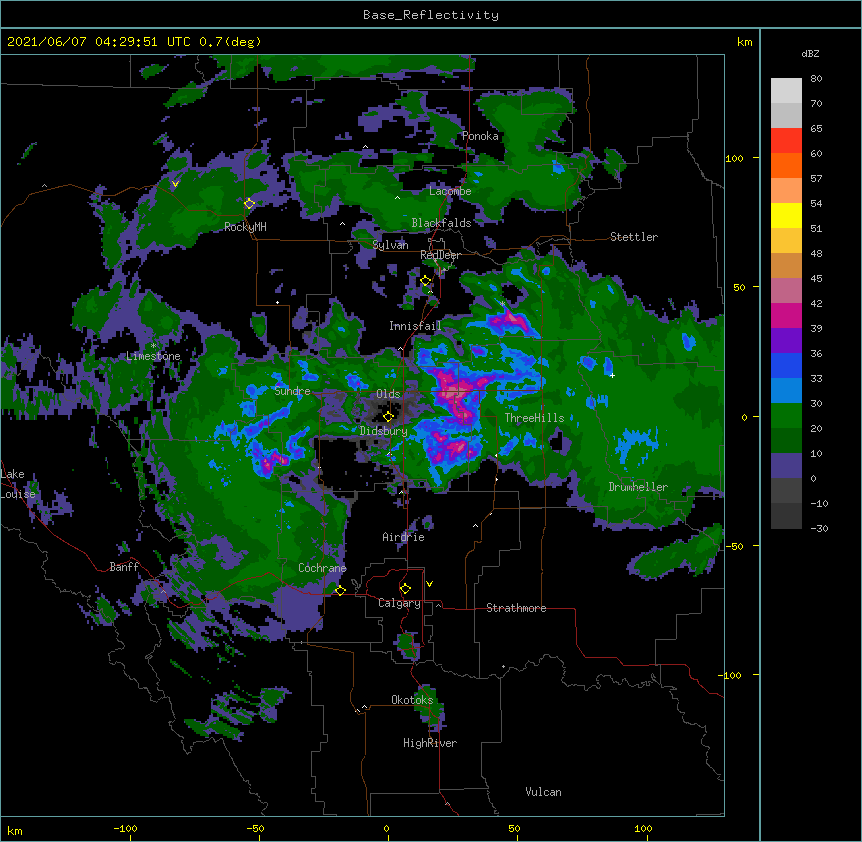Pick the red 65-60 dBZ legend band
Viewport: 862px width, 842px height.
(786, 141)
